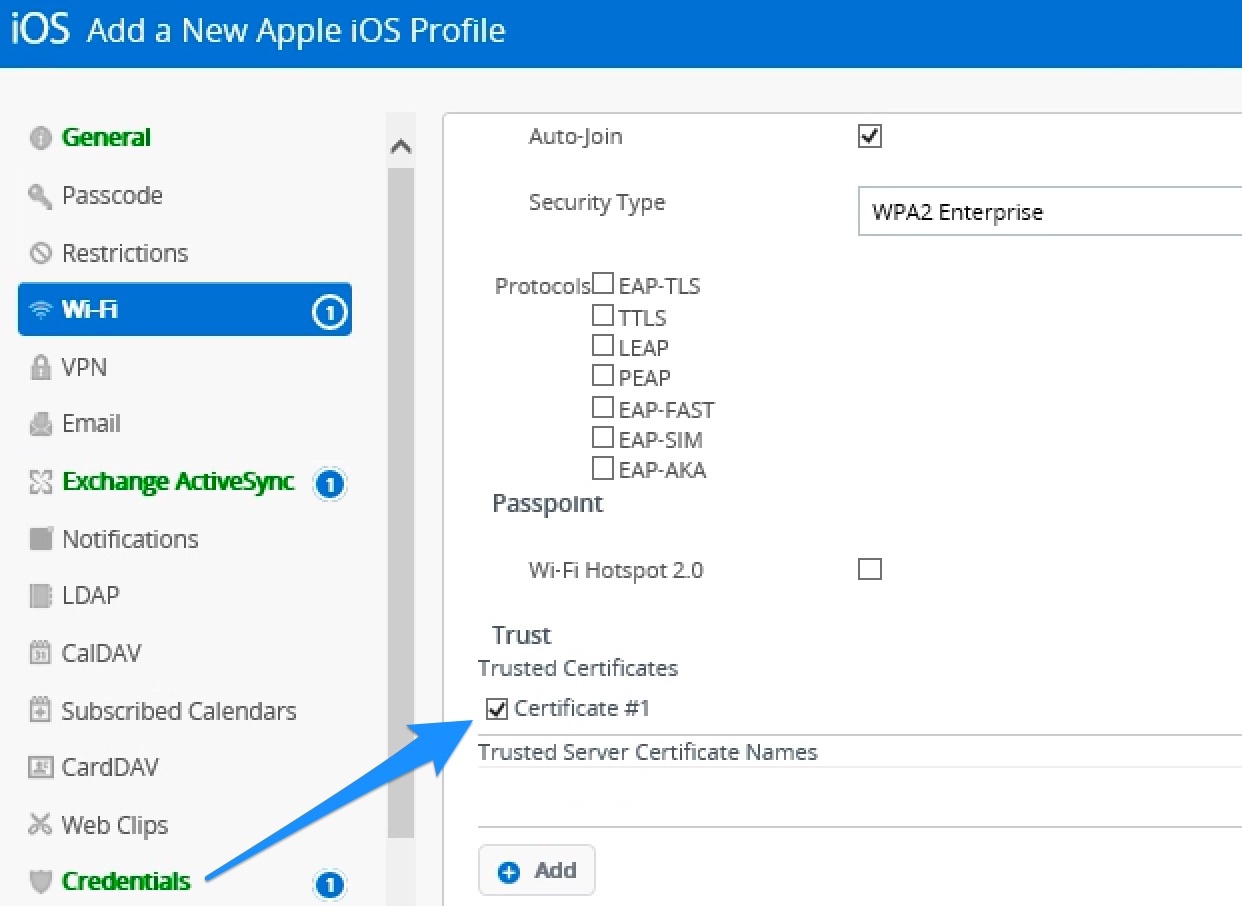Screen dimensions: 1242x906
Task: Click the Add button
Action: (x=537, y=871)
